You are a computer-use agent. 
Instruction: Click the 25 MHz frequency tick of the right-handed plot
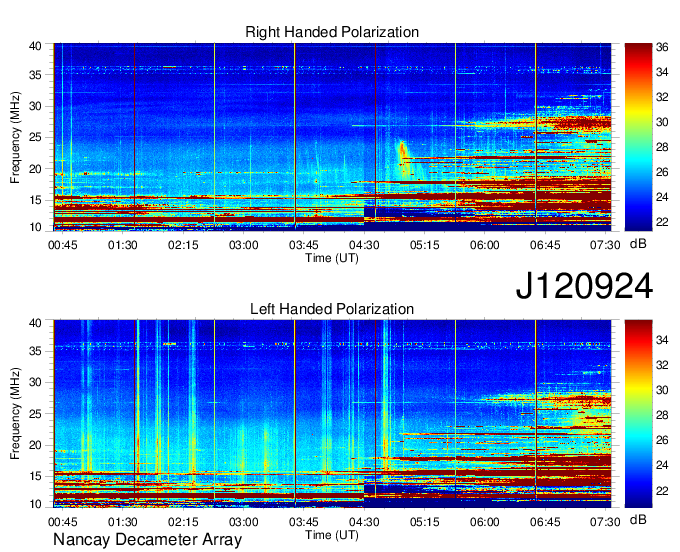[x=35, y=137]
